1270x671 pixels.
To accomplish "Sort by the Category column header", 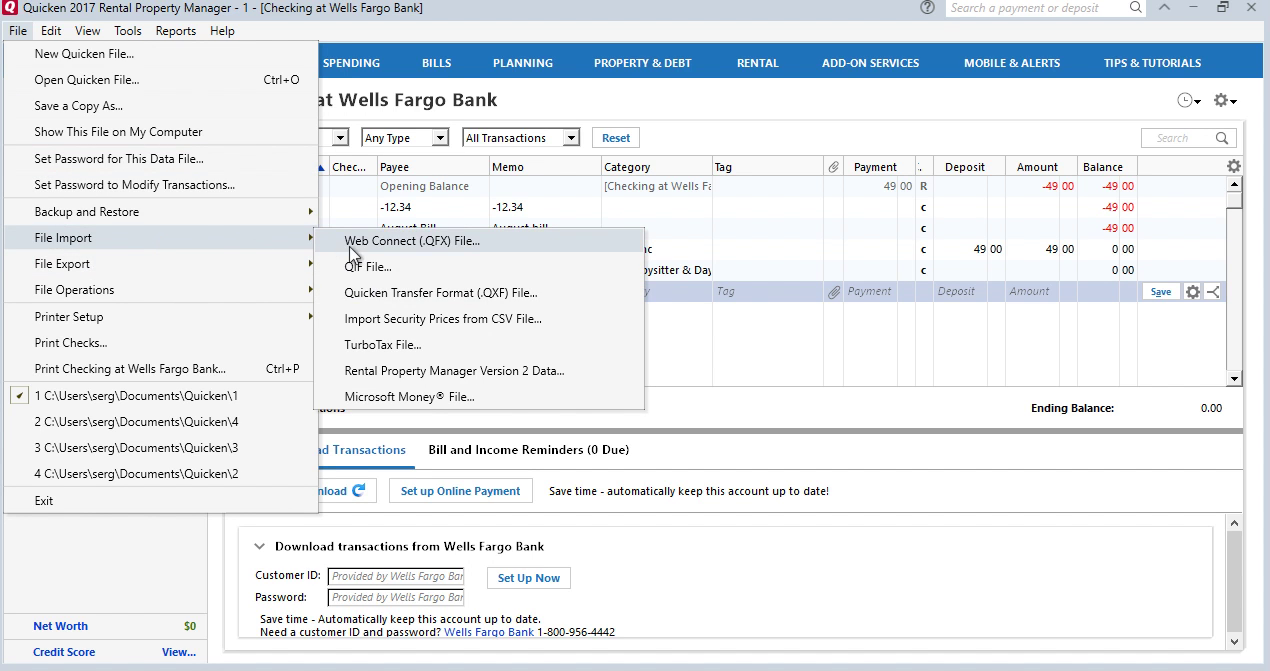I will [x=656, y=167].
